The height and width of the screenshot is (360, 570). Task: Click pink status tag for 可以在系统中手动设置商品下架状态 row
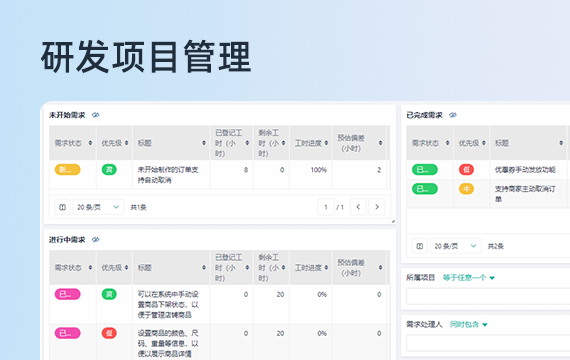[x=68, y=295]
